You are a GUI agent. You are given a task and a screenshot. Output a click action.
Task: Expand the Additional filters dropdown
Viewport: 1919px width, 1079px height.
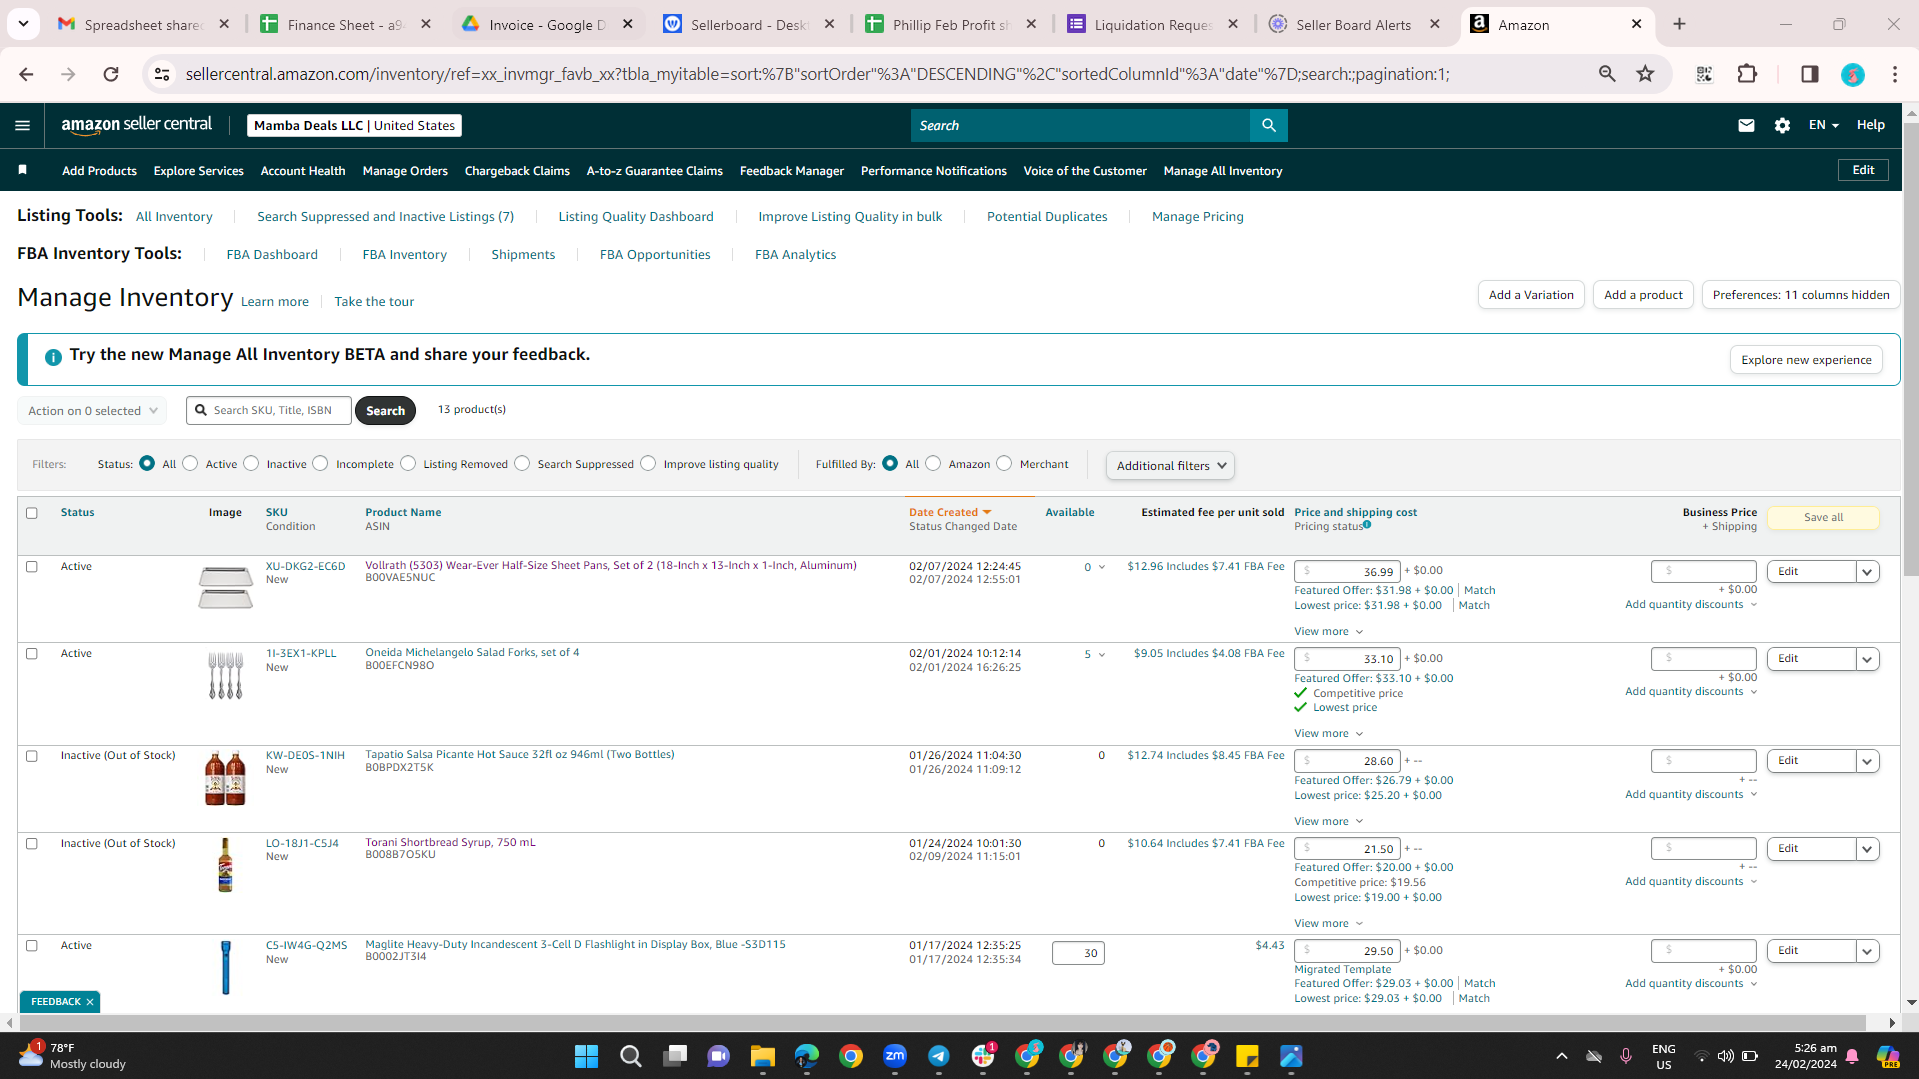tap(1170, 466)
